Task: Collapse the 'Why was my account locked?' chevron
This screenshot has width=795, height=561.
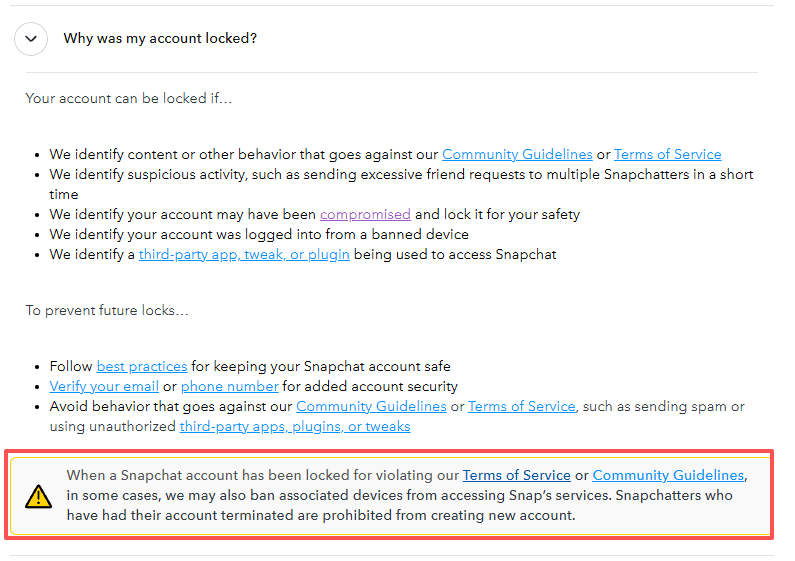Action: (31, 39)
